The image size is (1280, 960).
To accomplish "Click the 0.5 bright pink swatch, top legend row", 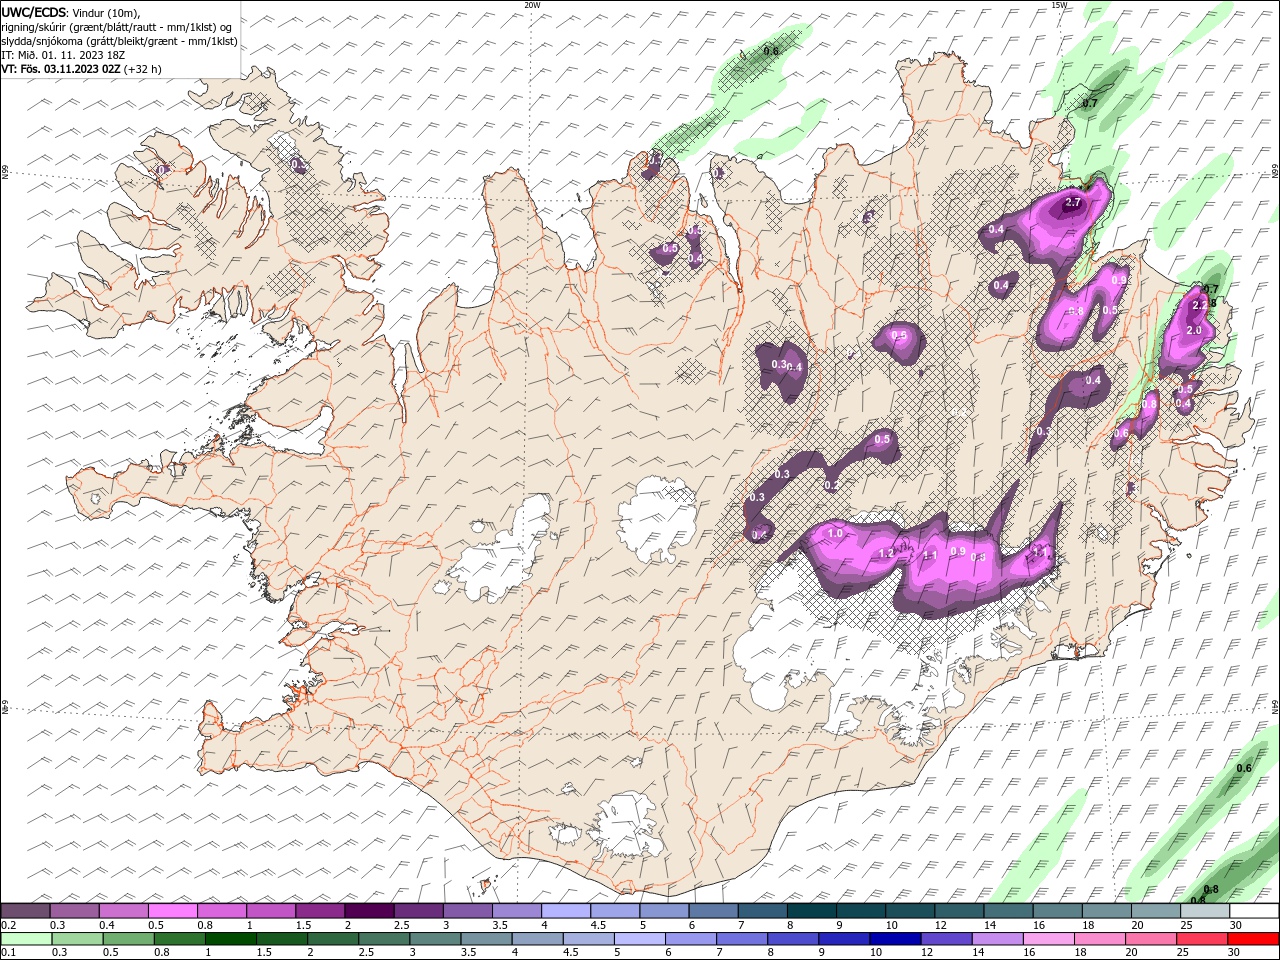I will (x=173, y=911).
